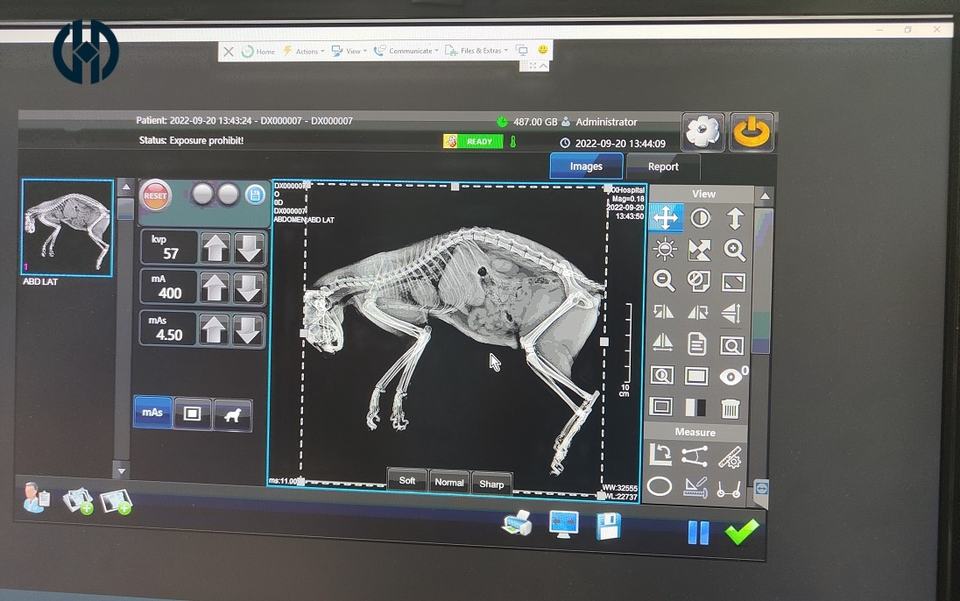Select the caliper distance measure tool
The width and height of the screenshot is (960, 601).
coord(729,489)
